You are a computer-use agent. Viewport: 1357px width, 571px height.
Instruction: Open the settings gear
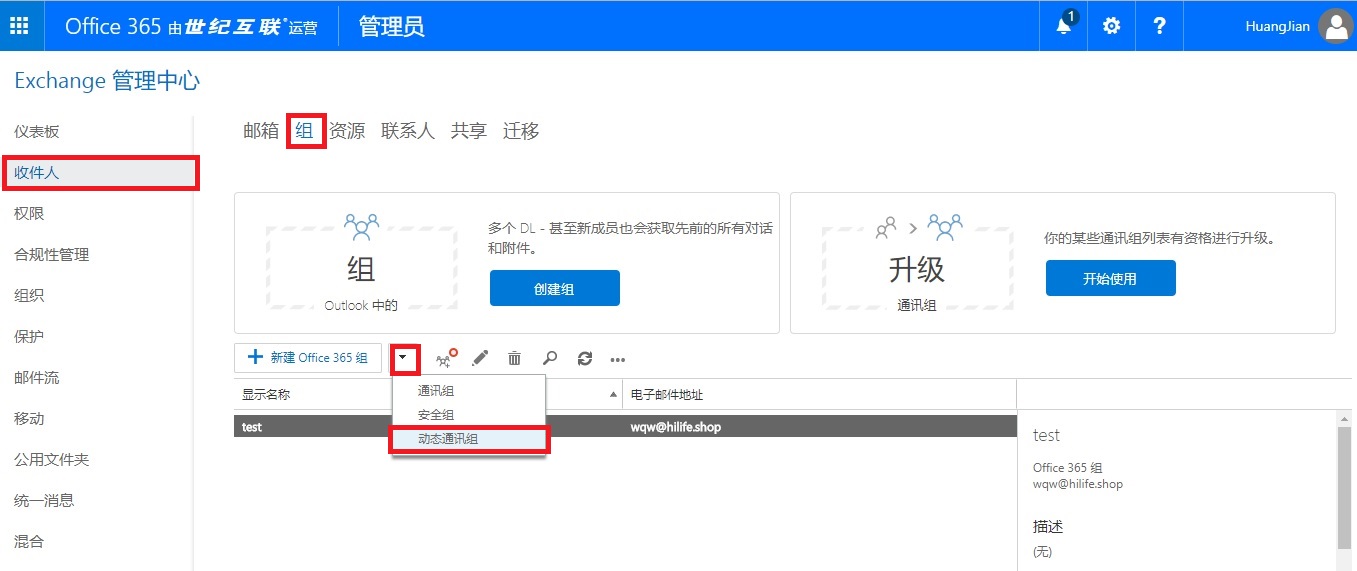coord(1111,26)
